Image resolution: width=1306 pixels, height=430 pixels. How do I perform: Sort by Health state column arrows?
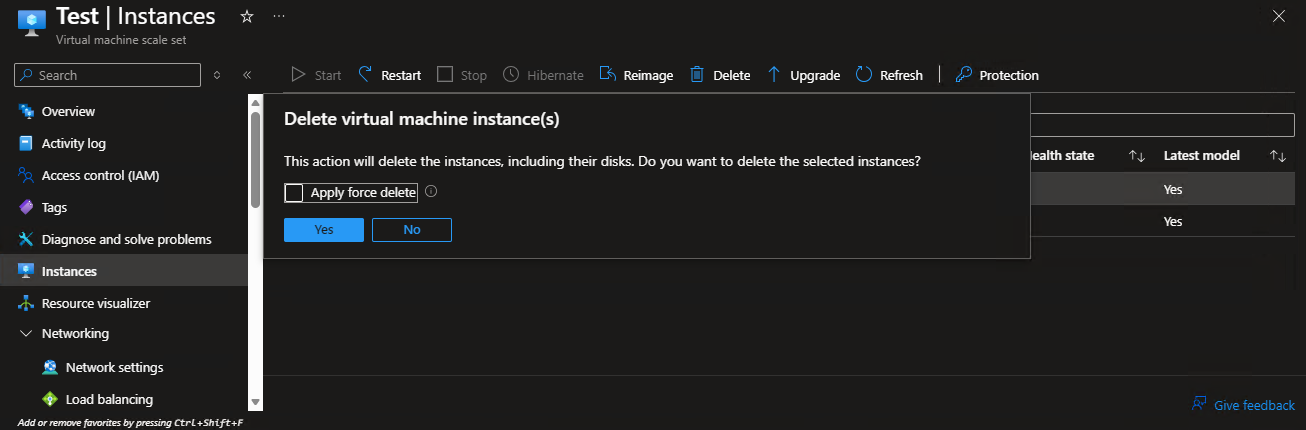[x=1136, y=156]
